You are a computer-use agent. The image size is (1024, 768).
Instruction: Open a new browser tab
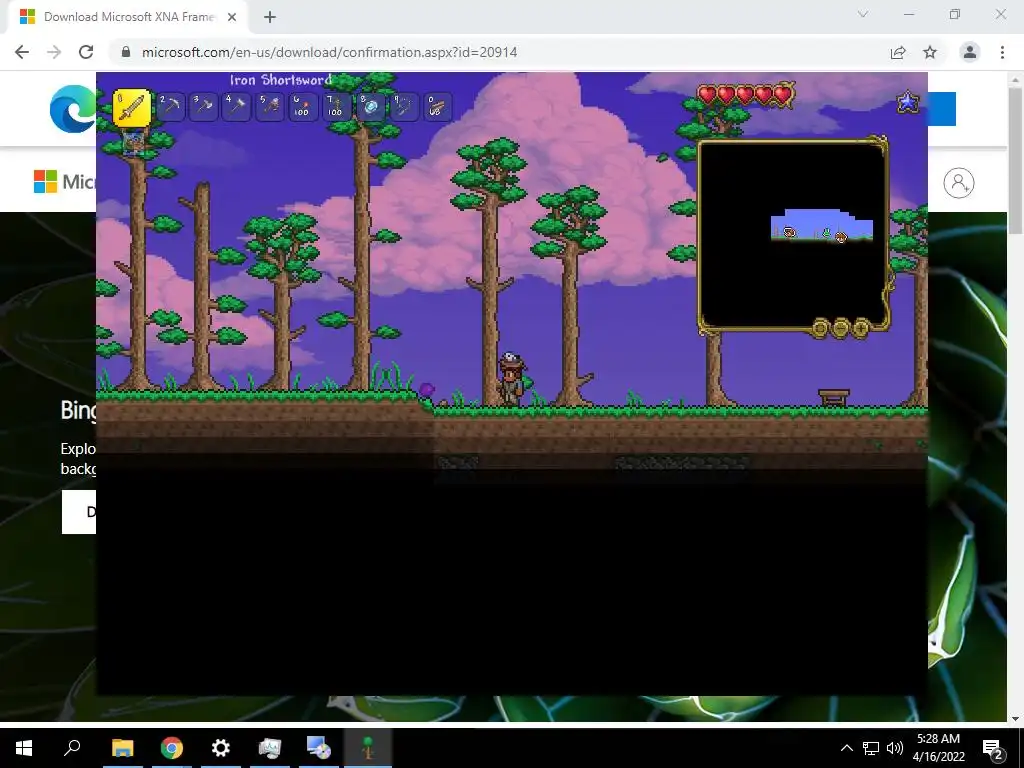[270, 18]
